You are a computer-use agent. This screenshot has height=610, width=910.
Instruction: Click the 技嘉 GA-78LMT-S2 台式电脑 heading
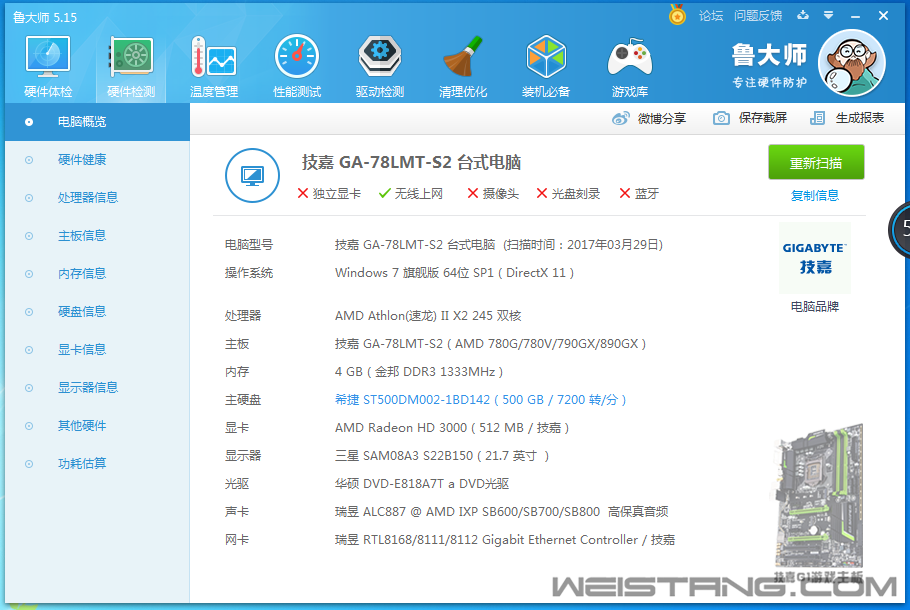(x=411, y=163)
